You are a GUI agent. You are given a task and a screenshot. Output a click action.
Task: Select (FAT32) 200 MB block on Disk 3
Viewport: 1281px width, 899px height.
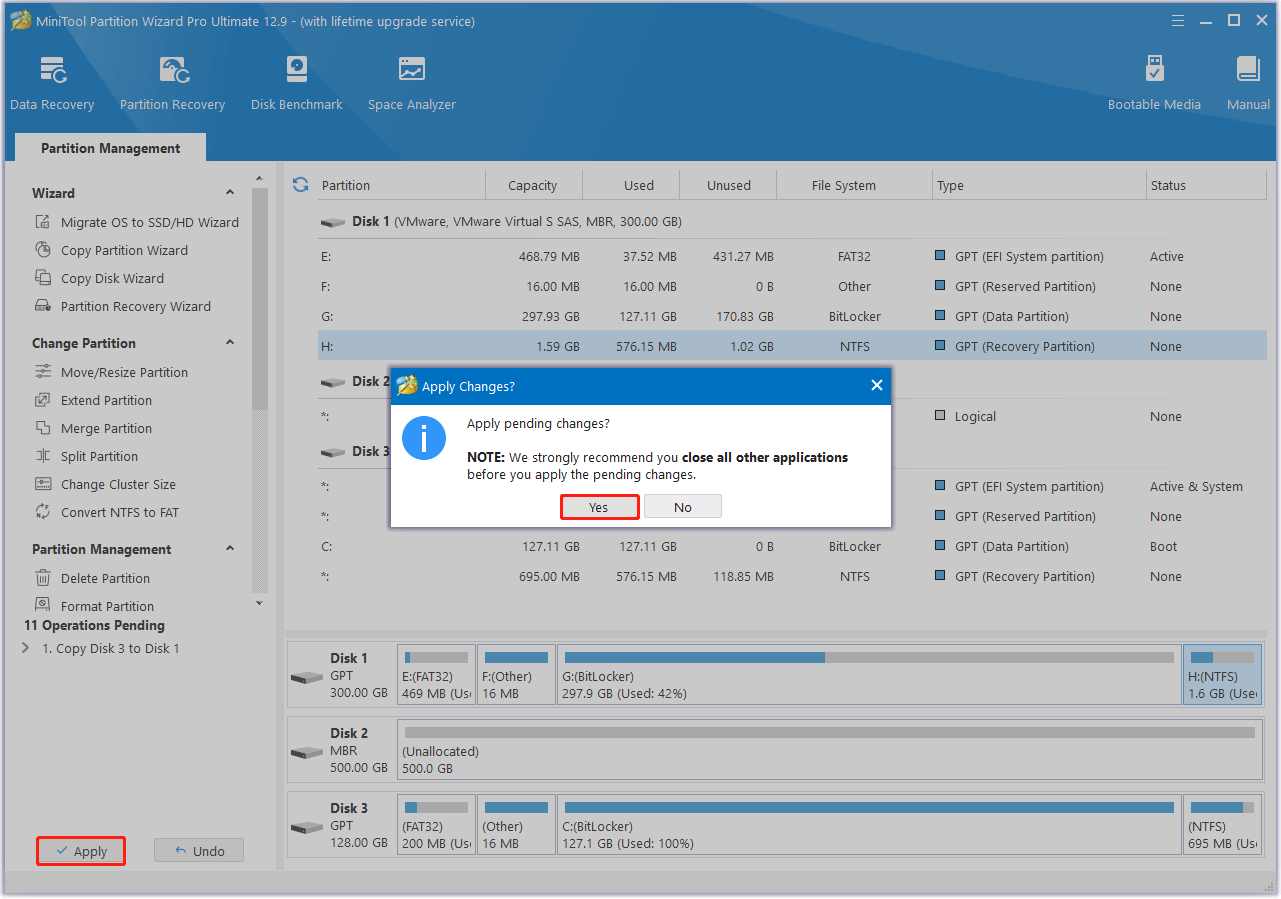(436, 824)
